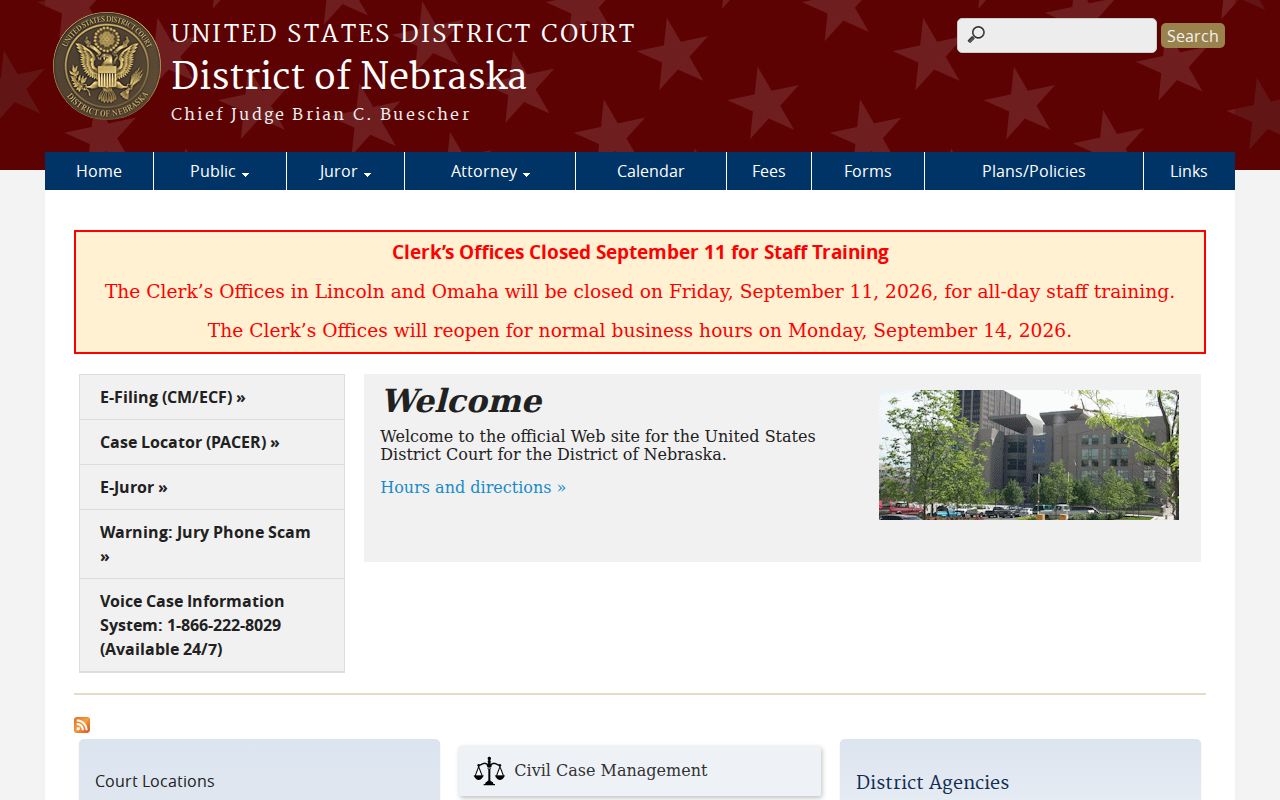Click the courthouse building photo
1280x800 pixels.
[x=1029, y=455]
